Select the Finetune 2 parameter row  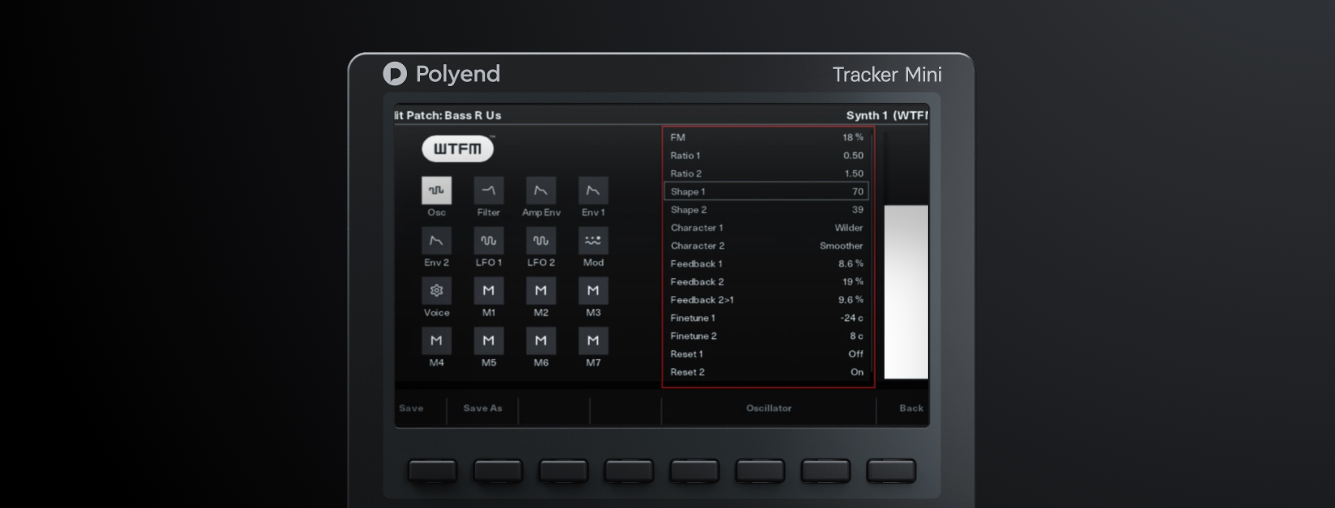coord(767,336)
